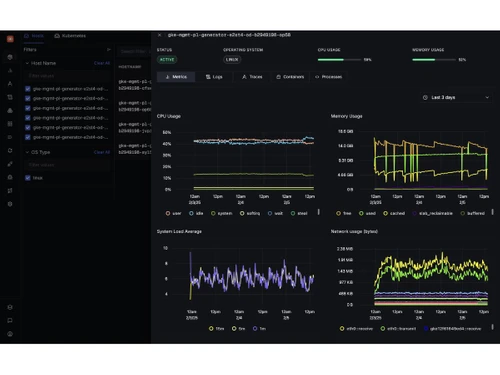Open the Last 3 days time range dropdown
The image size is (500, 375).
456,97
